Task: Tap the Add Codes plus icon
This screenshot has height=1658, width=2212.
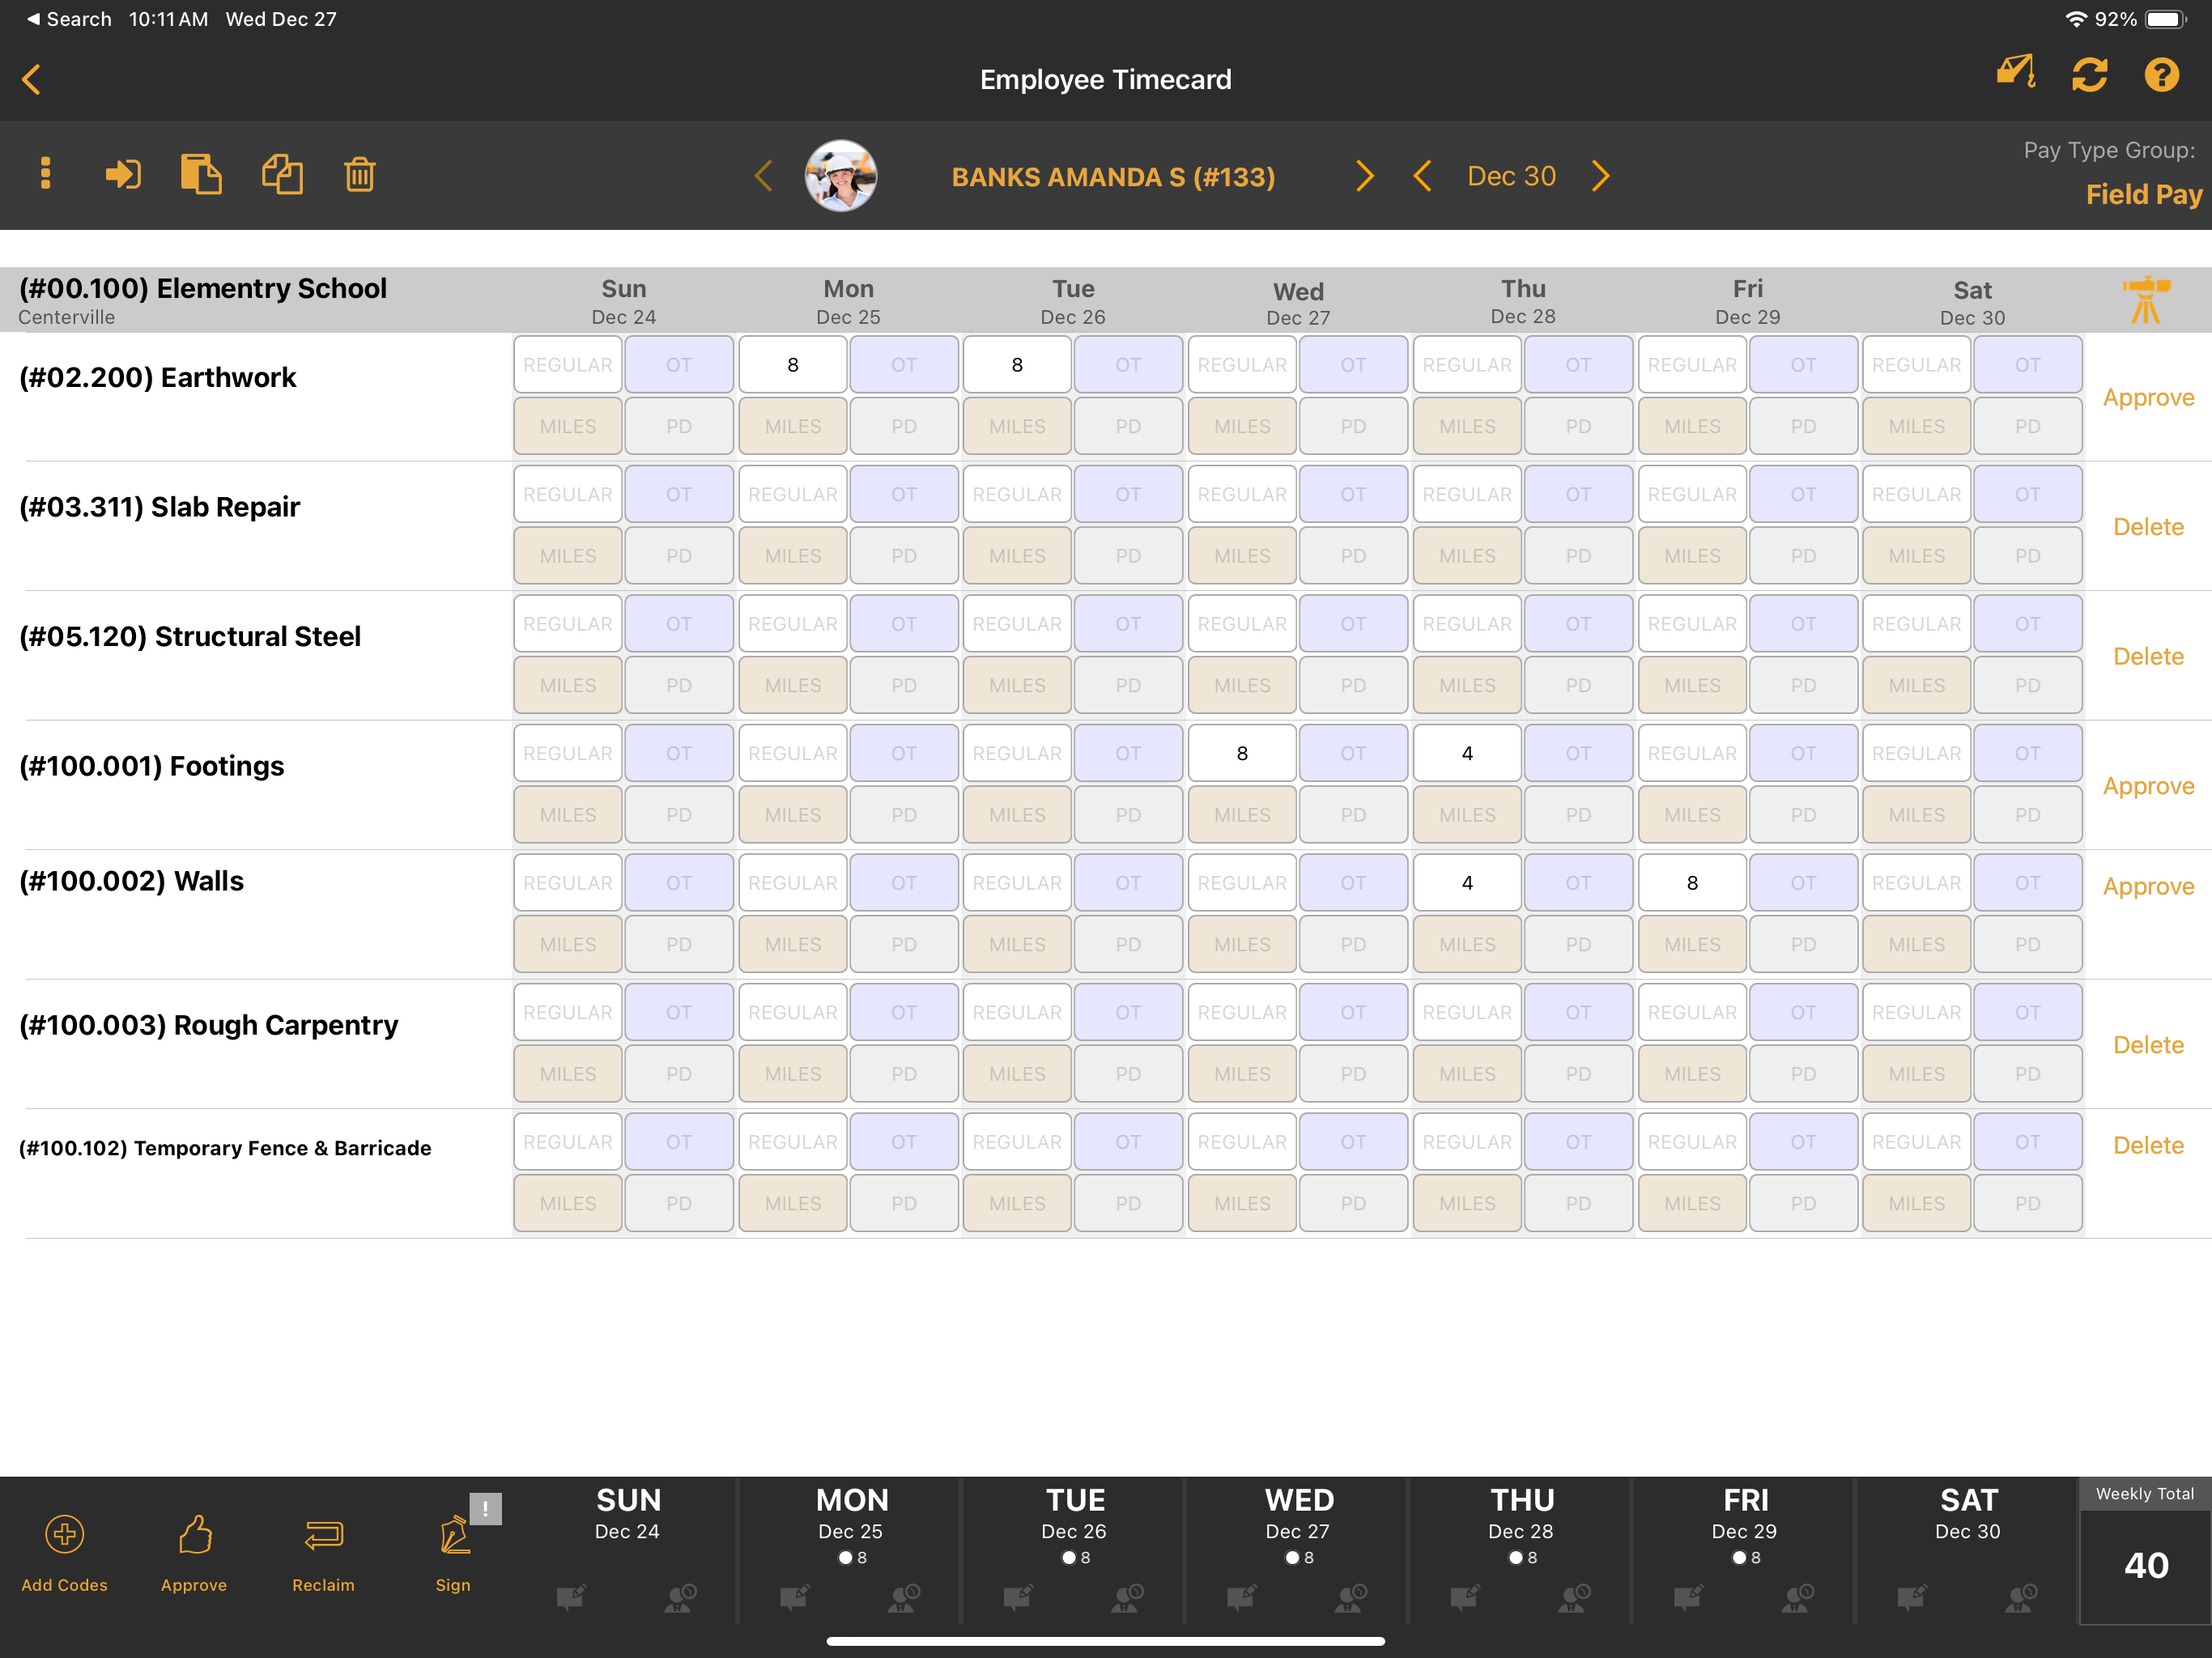Action: pyautogui.click(x=63, y=1534)
